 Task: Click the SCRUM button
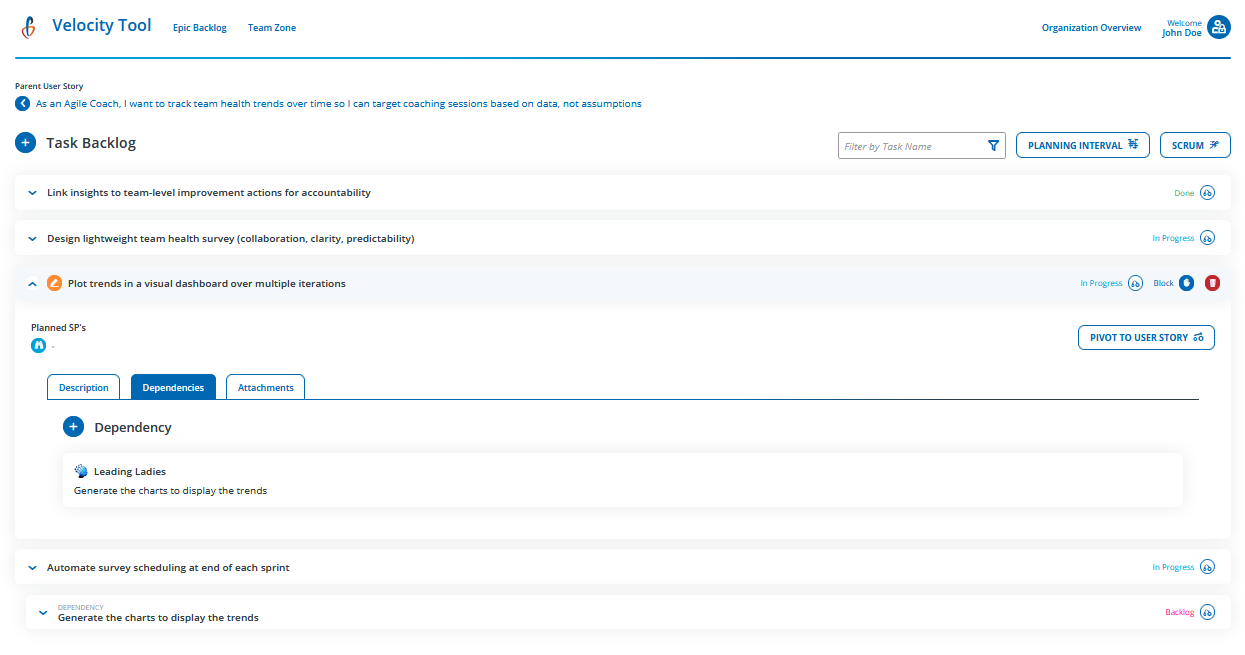[x=1195, y=144]
